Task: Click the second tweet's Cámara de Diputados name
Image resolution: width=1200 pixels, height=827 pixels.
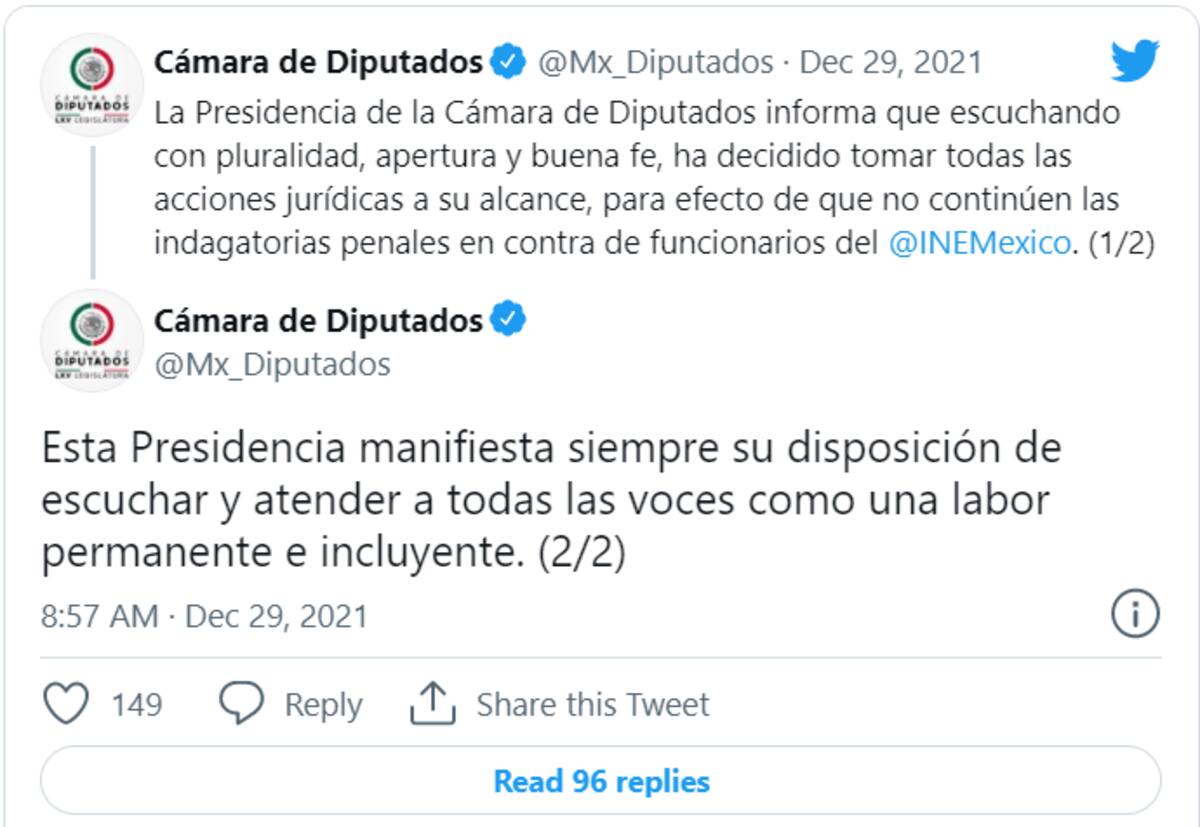Action: click(318, 320)
